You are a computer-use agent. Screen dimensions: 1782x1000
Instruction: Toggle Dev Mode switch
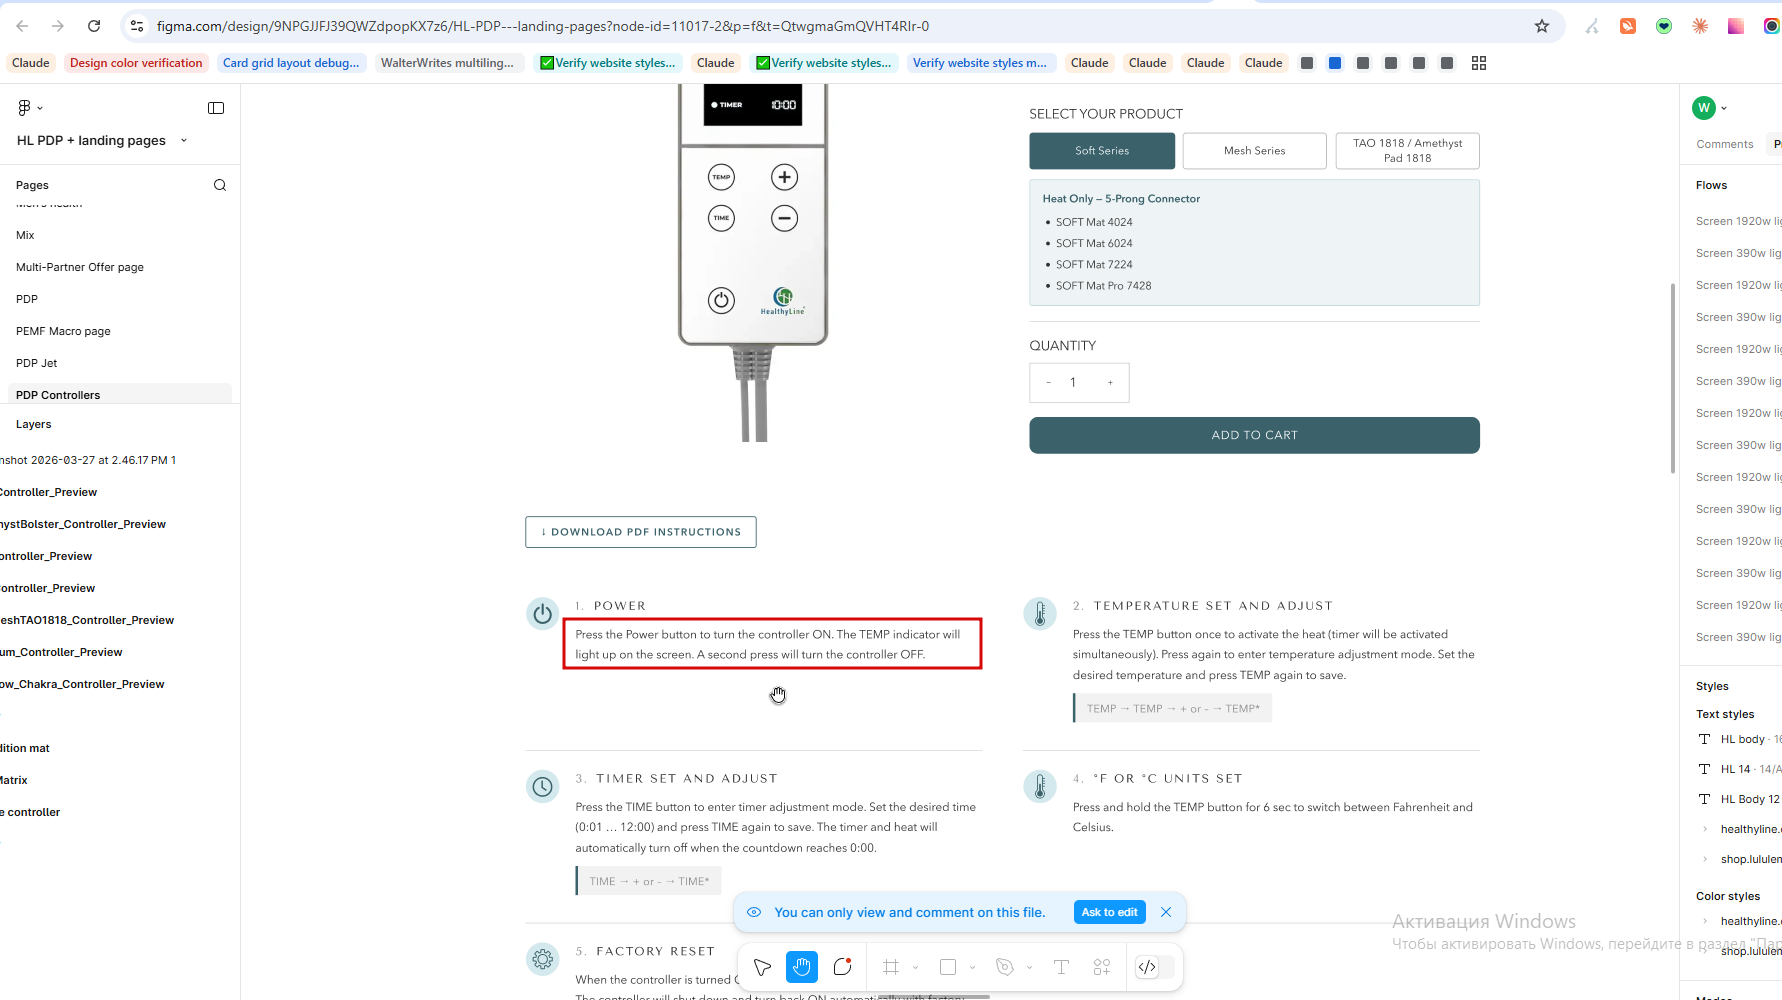[x=1155, y=967]
